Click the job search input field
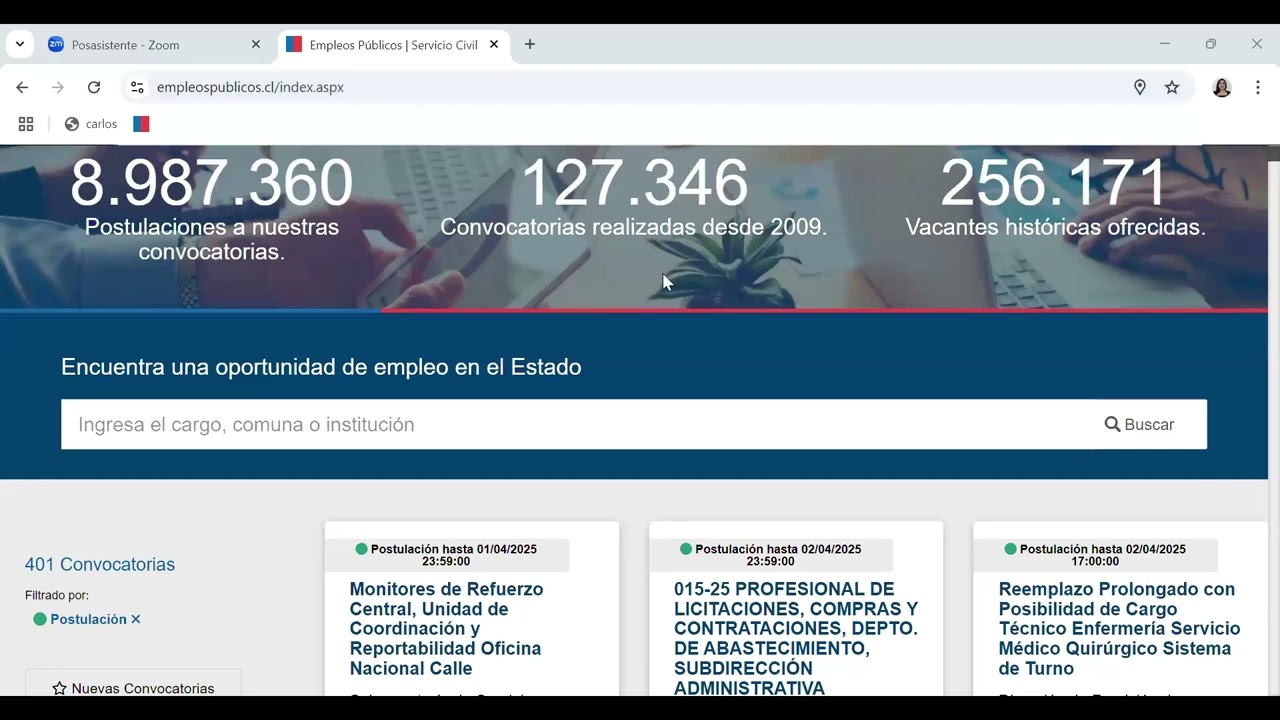Image resolution: width=1280 pixels, height=720 pixels. coord(576,424)
